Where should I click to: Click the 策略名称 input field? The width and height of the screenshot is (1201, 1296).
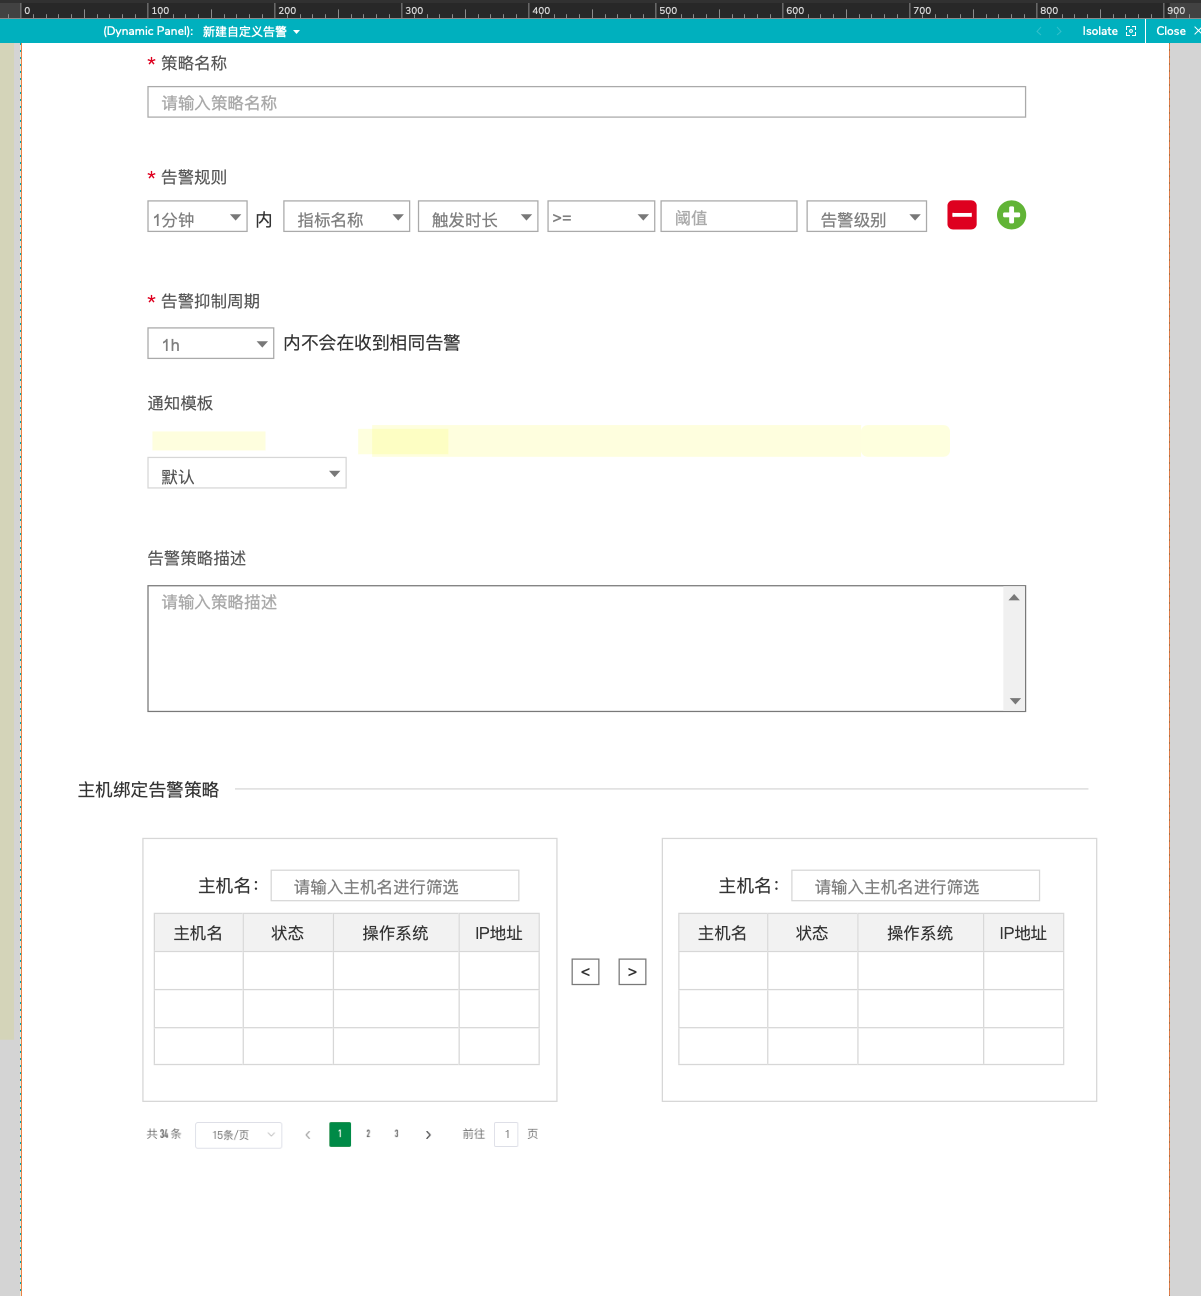587,102
